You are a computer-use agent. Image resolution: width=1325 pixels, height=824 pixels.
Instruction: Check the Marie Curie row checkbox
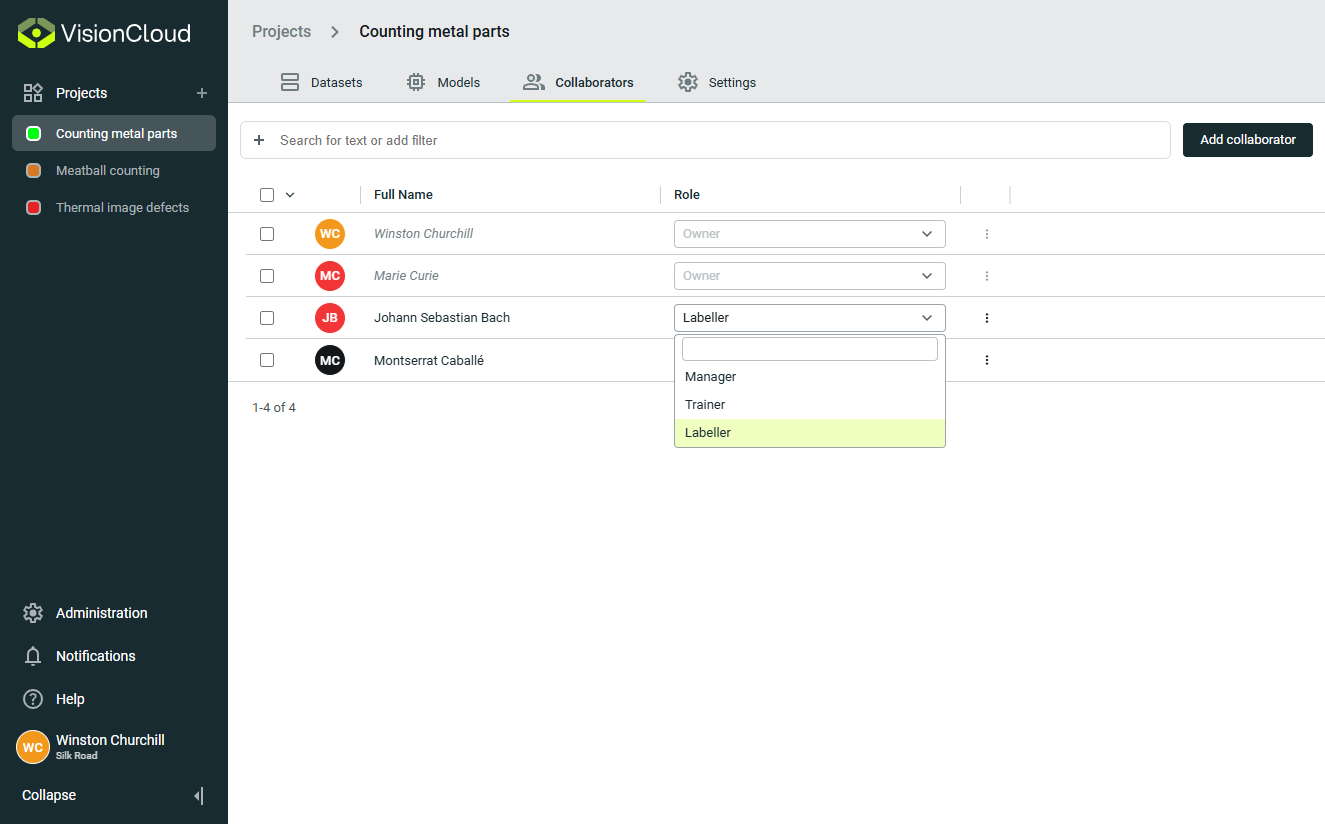coord(267,276)
